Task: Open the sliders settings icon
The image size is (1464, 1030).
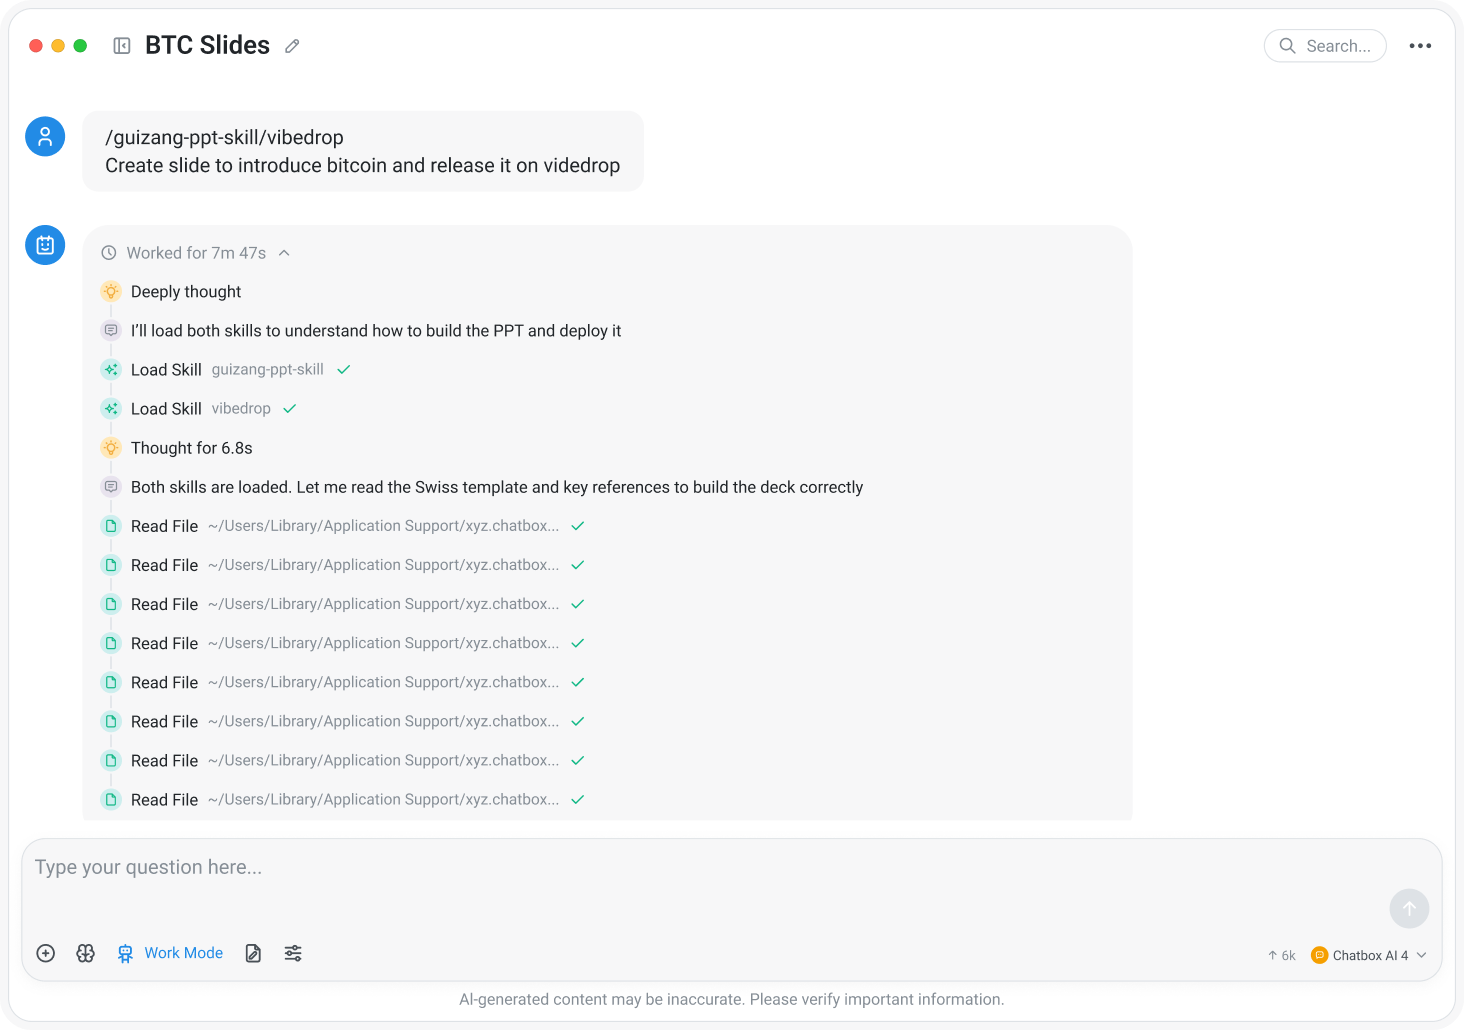Action: [293, 953]
